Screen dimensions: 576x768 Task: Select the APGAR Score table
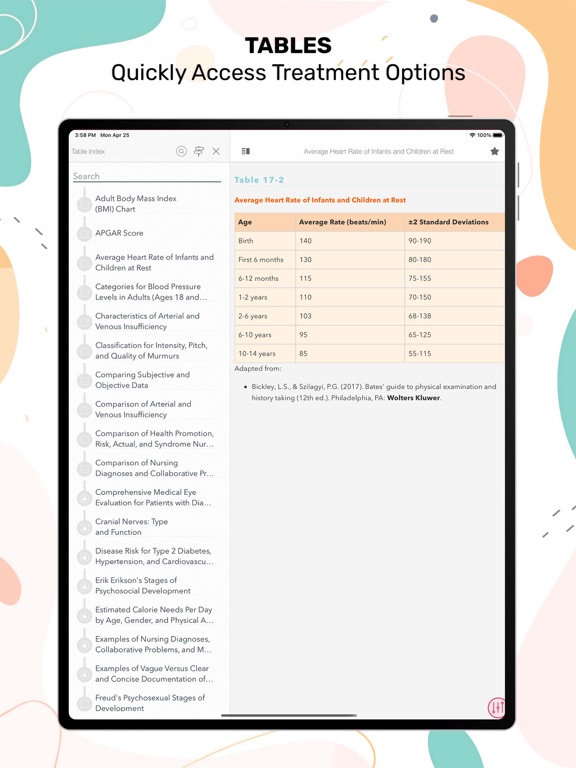pyautogui.click(x=119, y=233)
